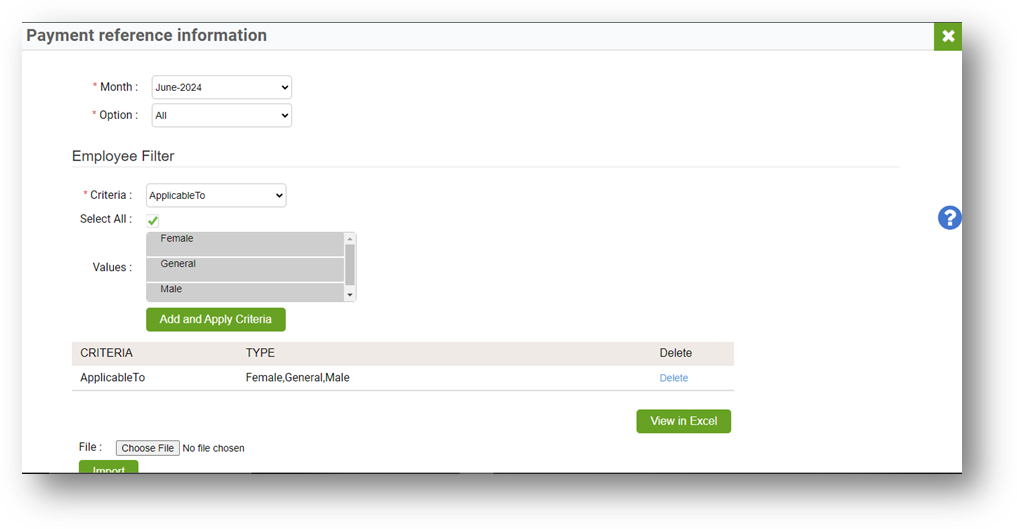Screen dimensions: 1017x529
Task: Click the TYPE column header
Action: (x=260, y=353)
